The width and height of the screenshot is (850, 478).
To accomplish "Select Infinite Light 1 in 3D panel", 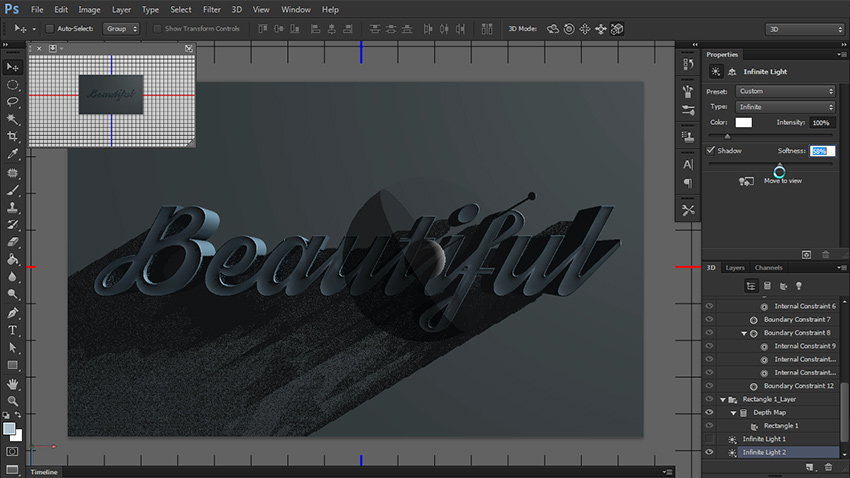I will coord(764,439).
